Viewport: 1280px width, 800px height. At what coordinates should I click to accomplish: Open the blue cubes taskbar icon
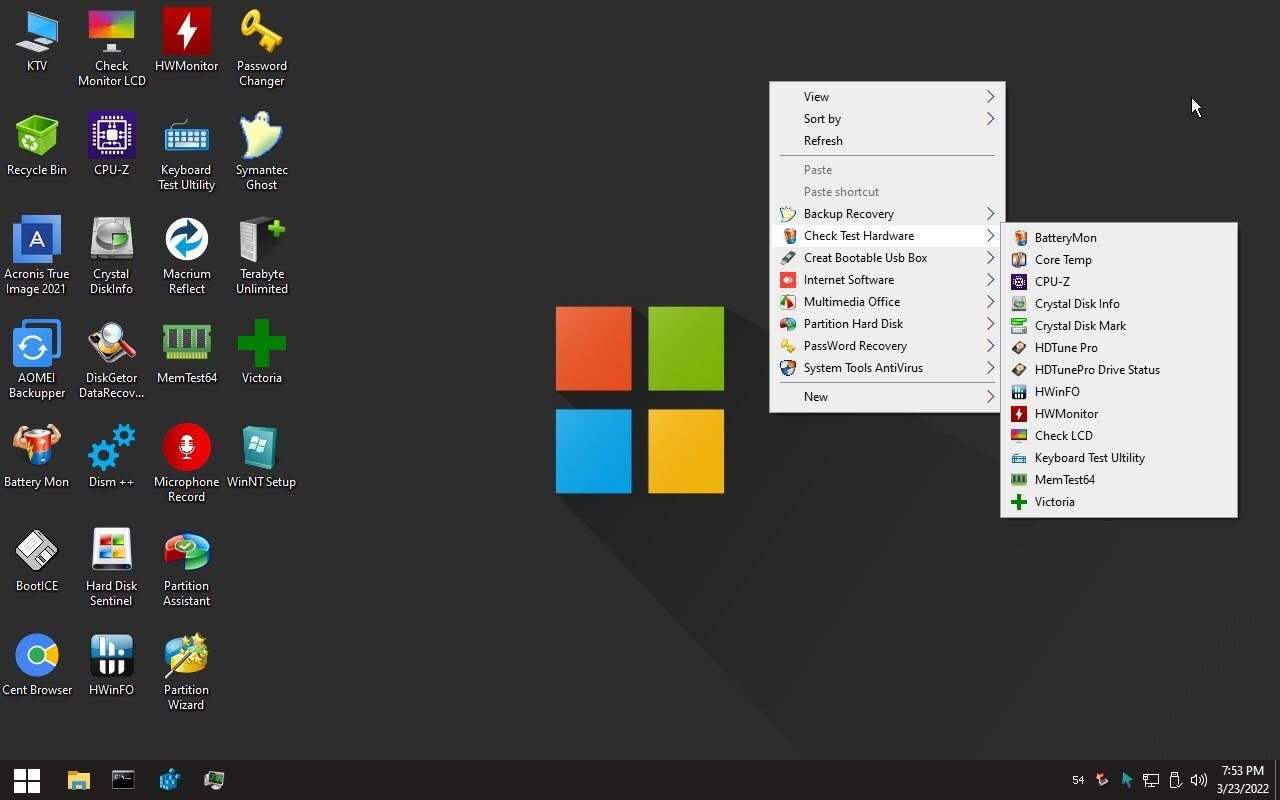click(x=169, y=780)
